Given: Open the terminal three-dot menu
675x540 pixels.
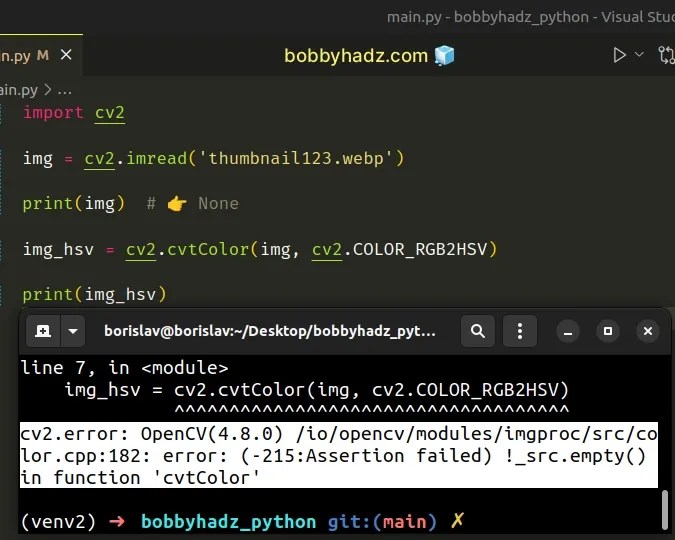Looking at the screenshot, I should 520,331.
